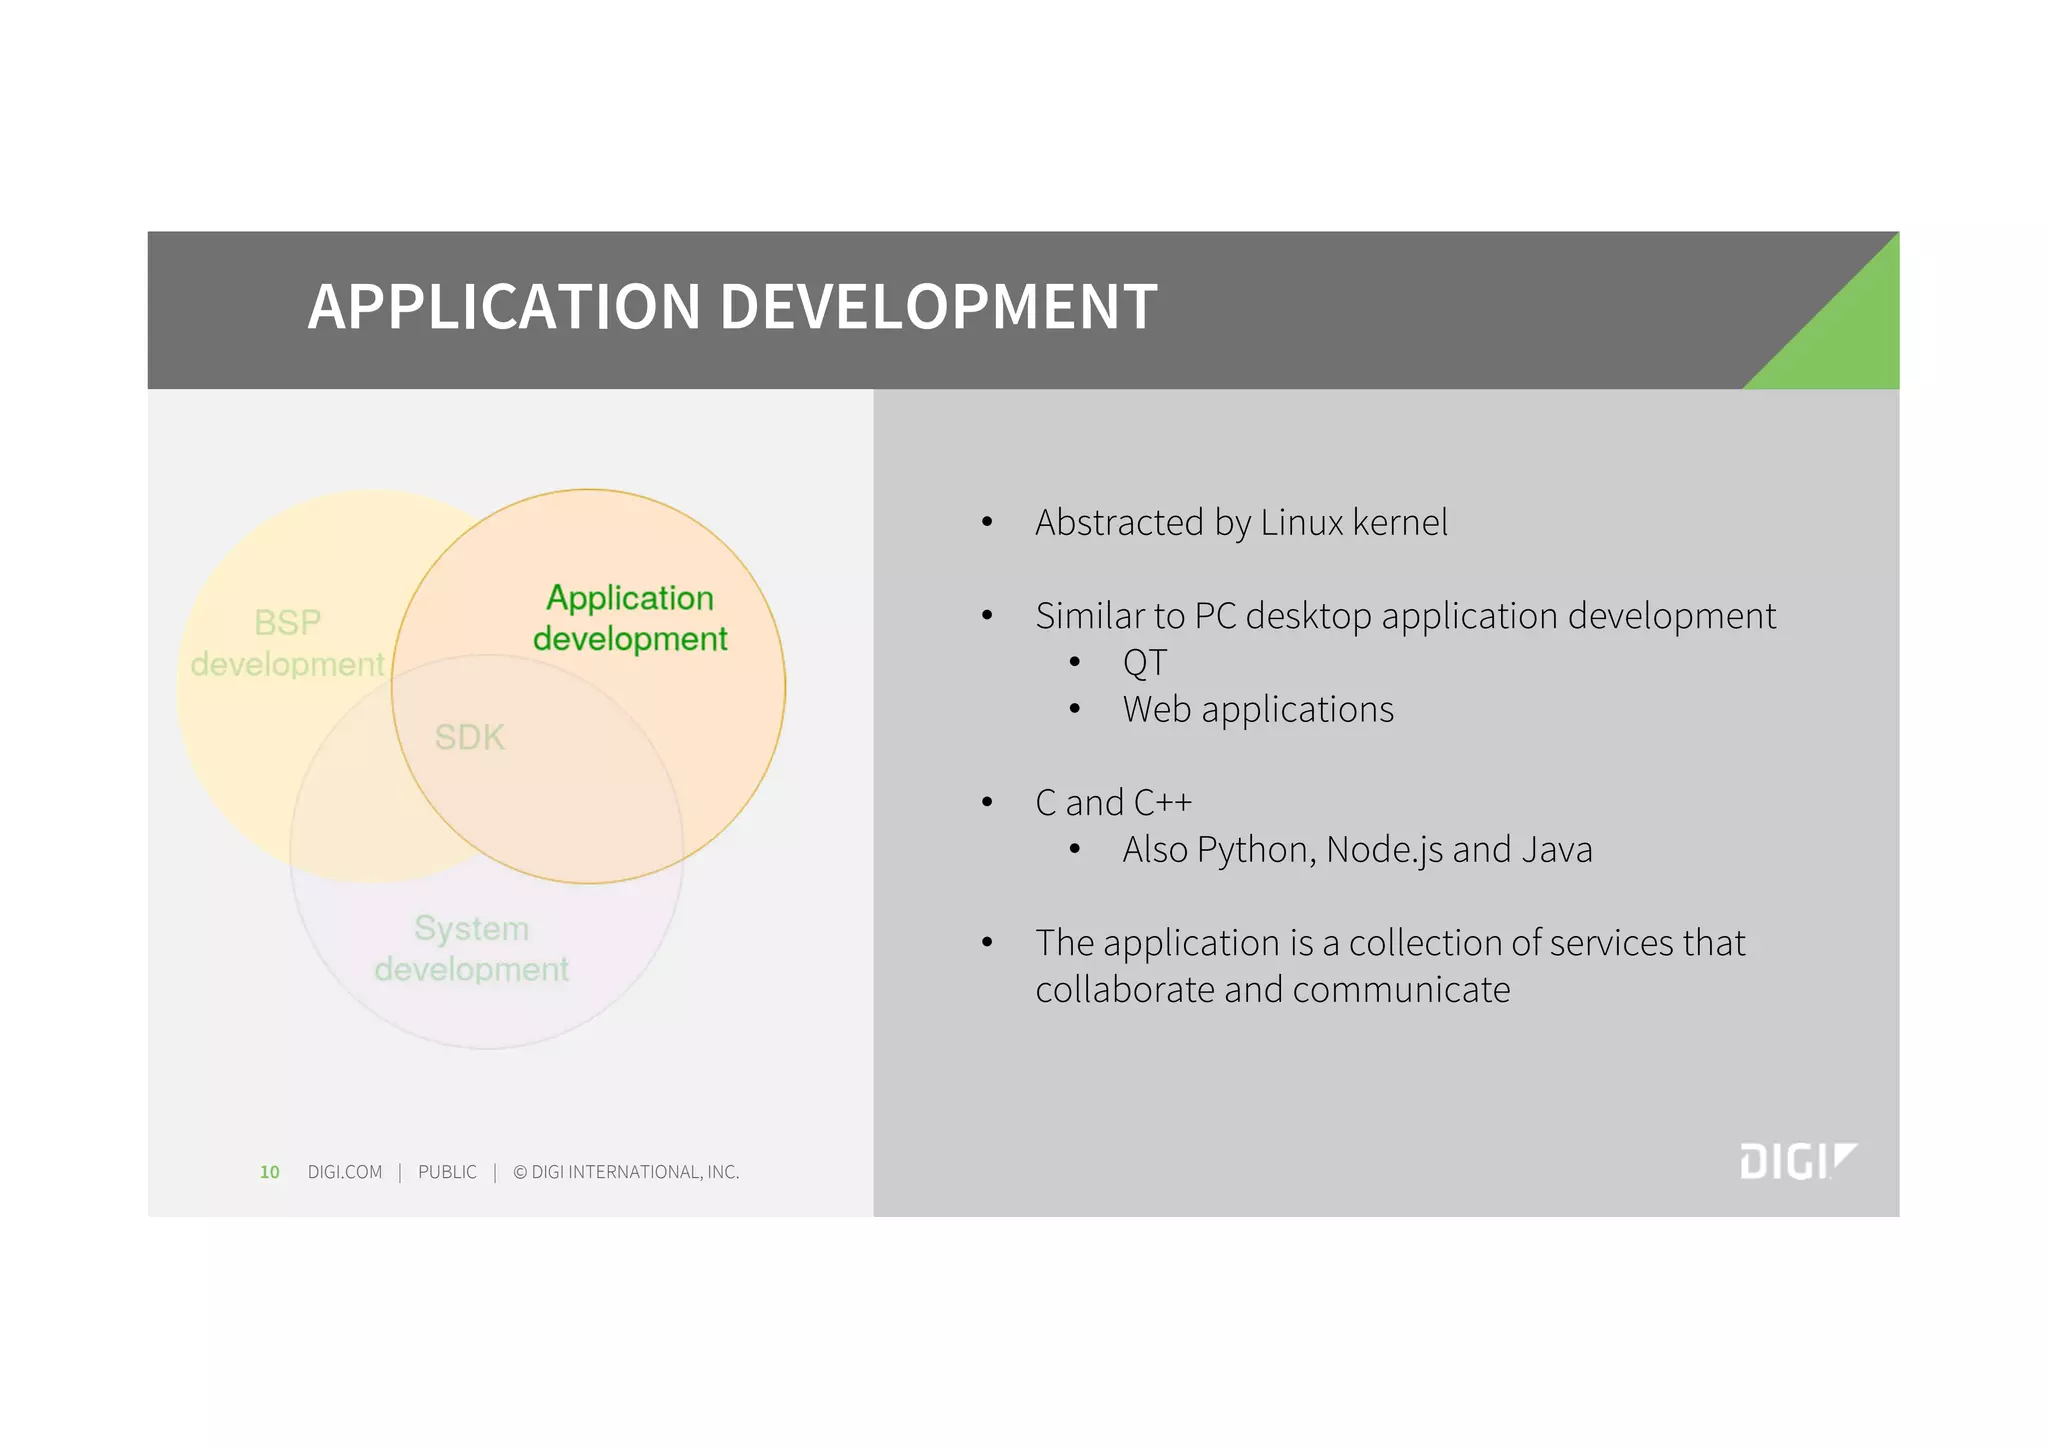Viewport: 2048px width, 1448px height.
Task: Click the 'Similar to PC desktop' bullet
Action: (x=1405, y=616)
